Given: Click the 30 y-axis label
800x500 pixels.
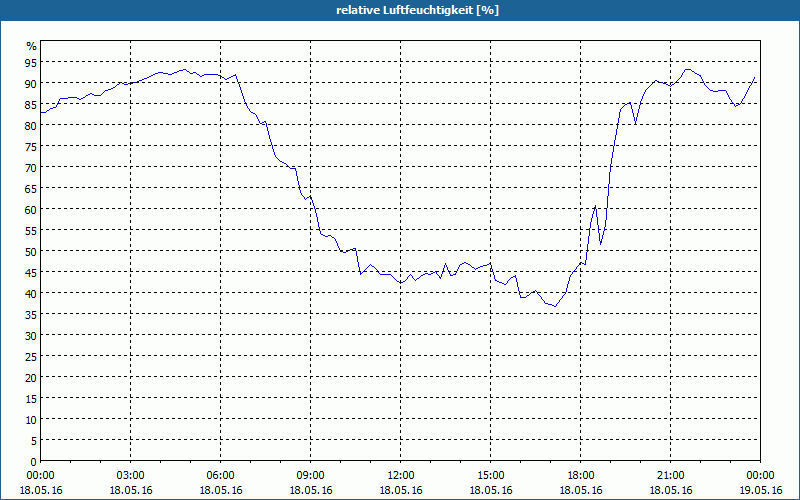Looking at the screenshot, I should (31, 336).
